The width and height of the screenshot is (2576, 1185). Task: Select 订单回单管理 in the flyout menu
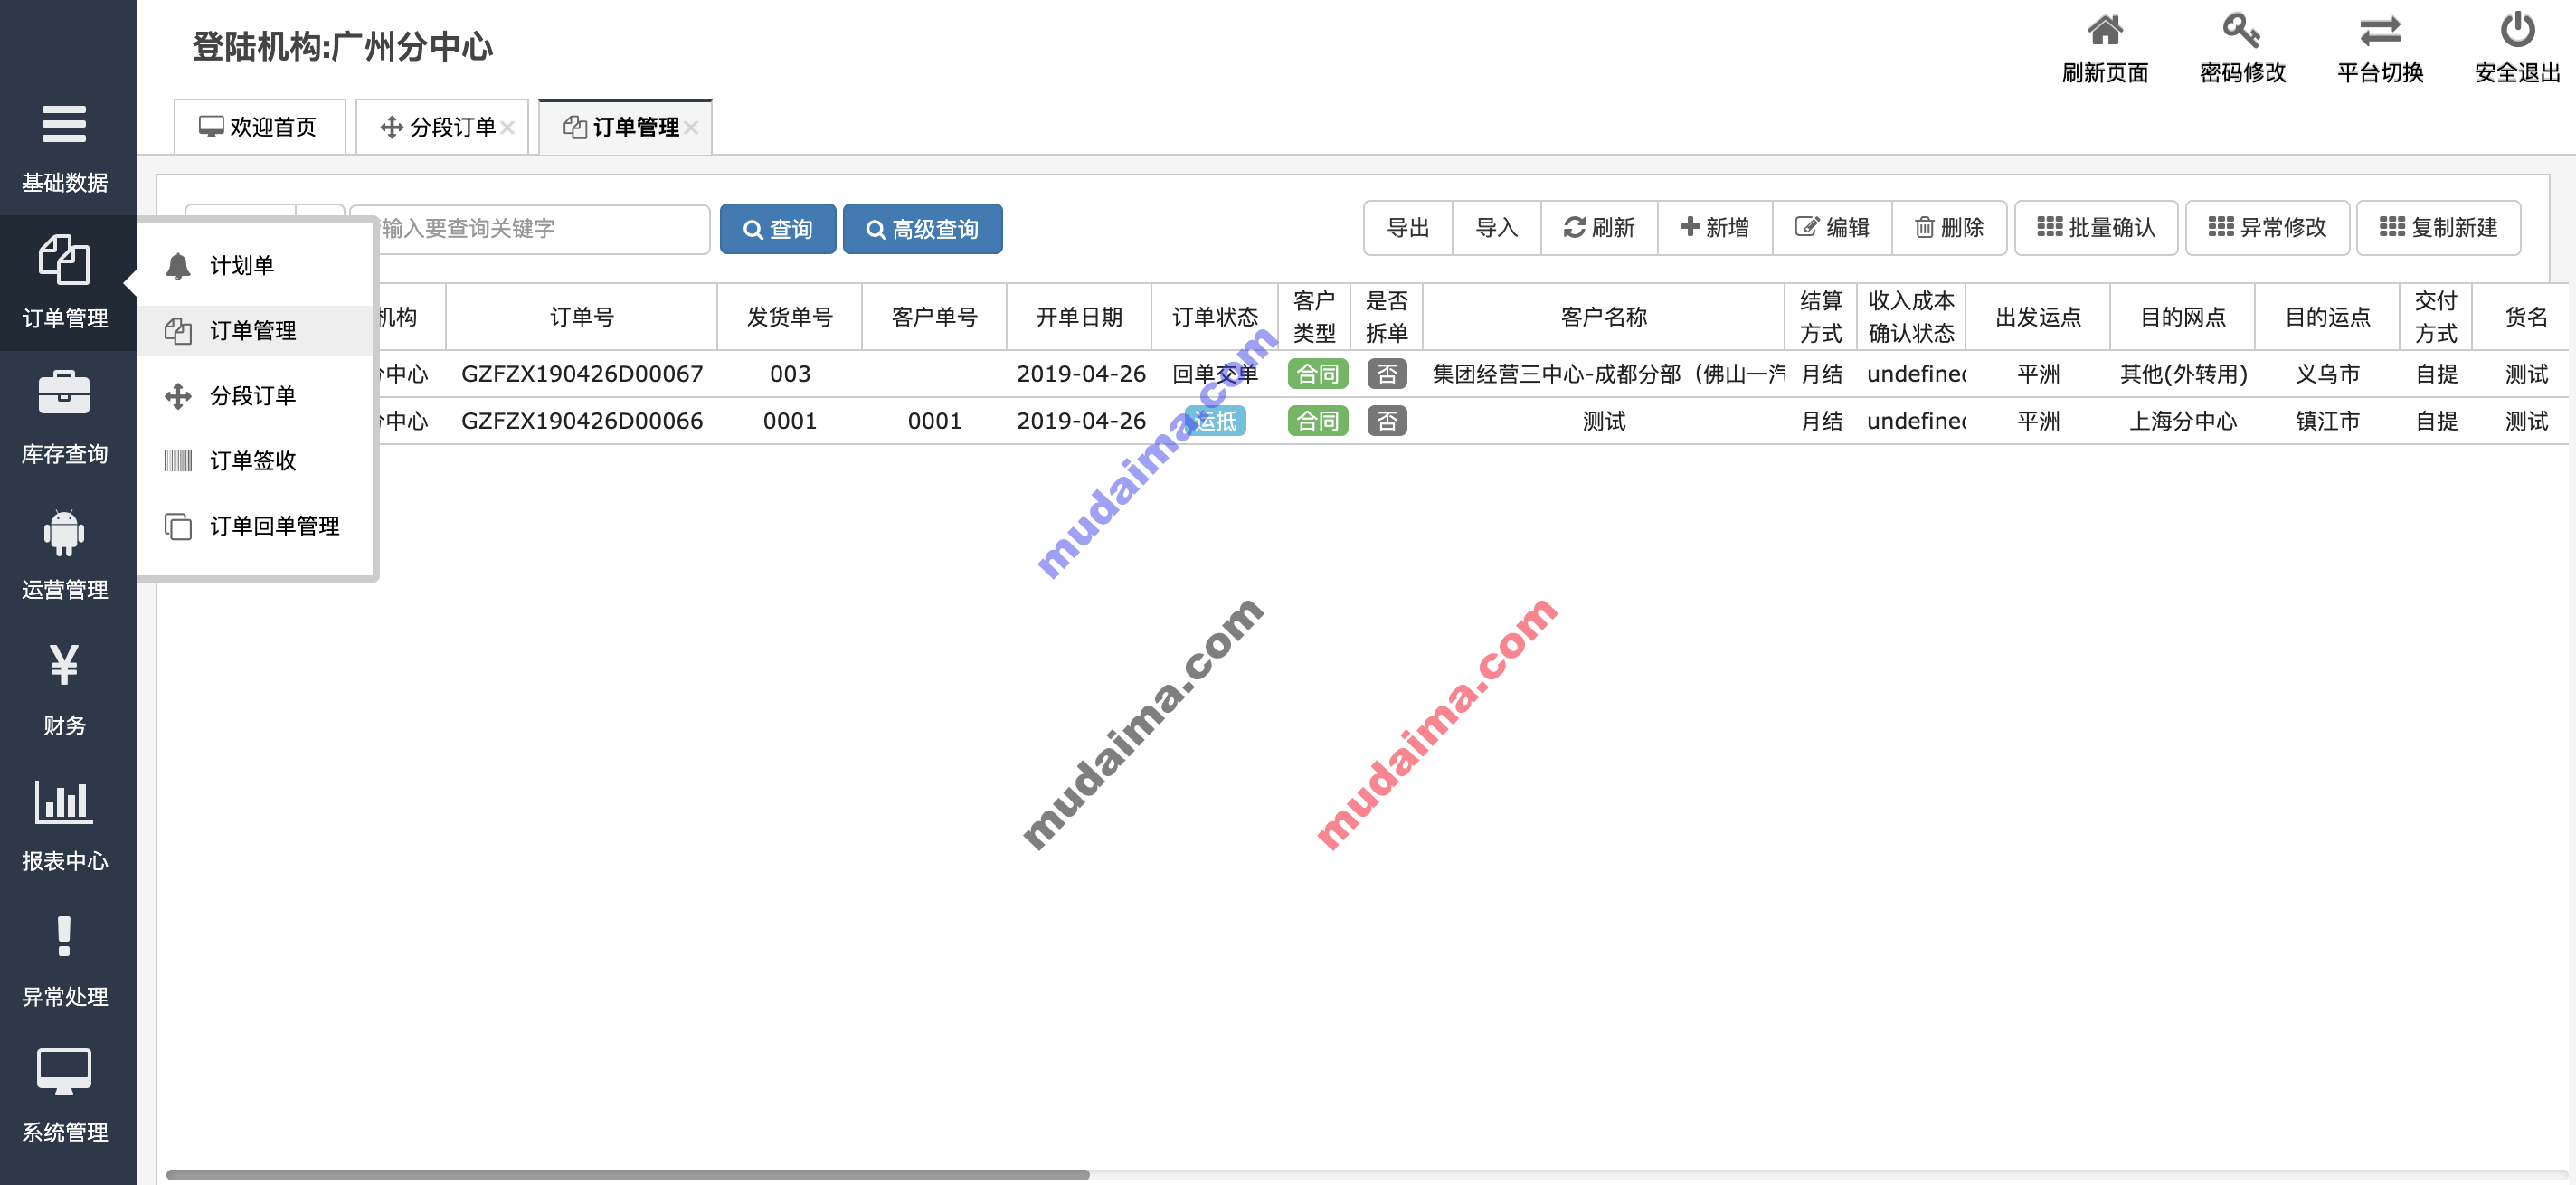(x=255, y=525)
